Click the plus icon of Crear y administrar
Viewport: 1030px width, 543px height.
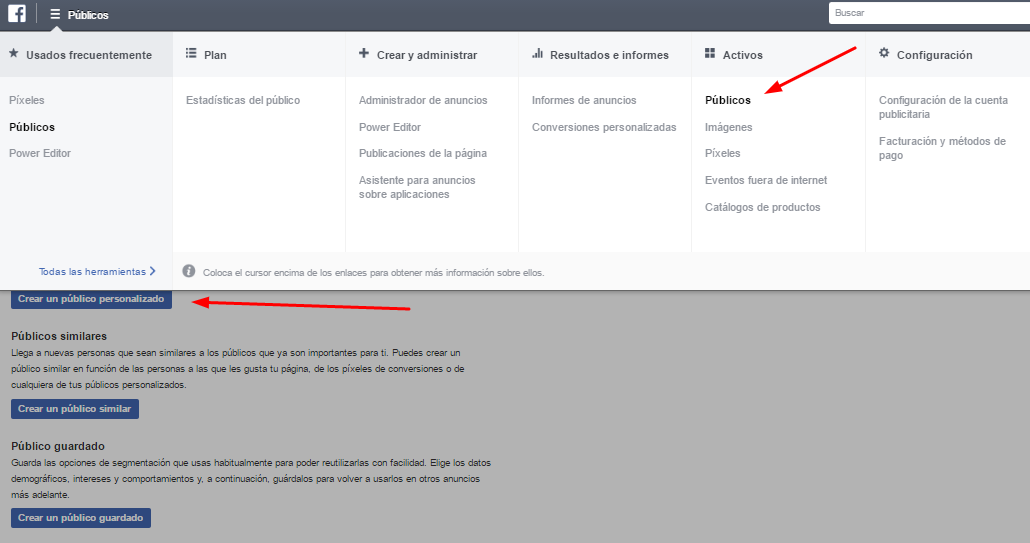tap(364, 53)
